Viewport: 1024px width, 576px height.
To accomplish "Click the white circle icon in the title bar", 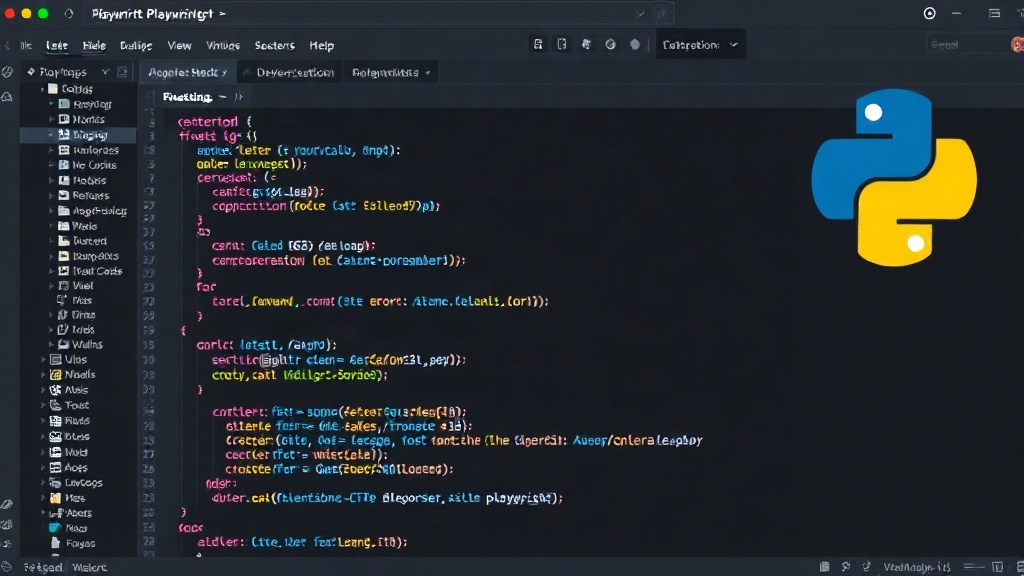I will [929, 13].
